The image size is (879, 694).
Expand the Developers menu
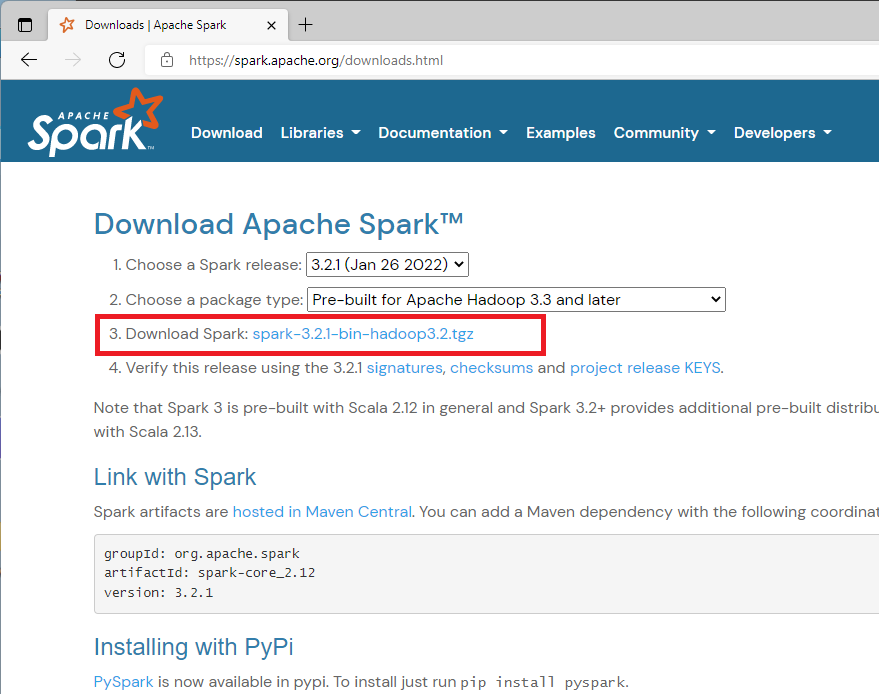pyautogui.click(x=783, y=133)
